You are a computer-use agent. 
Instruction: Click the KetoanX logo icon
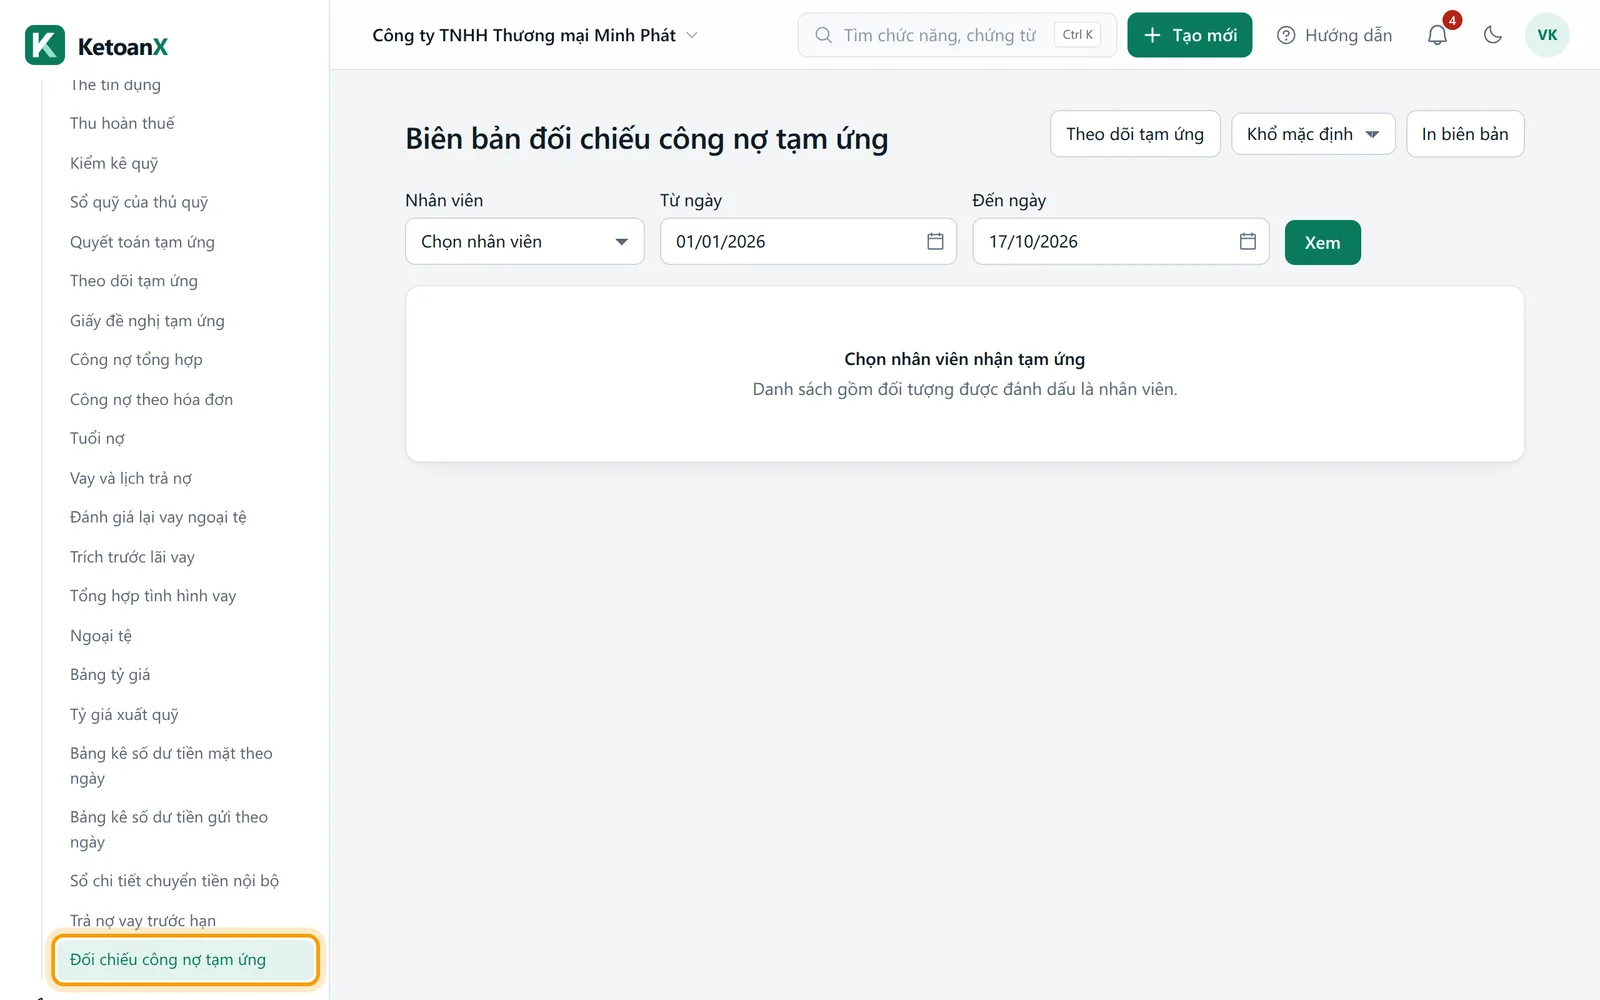click(x=45, y=45)
